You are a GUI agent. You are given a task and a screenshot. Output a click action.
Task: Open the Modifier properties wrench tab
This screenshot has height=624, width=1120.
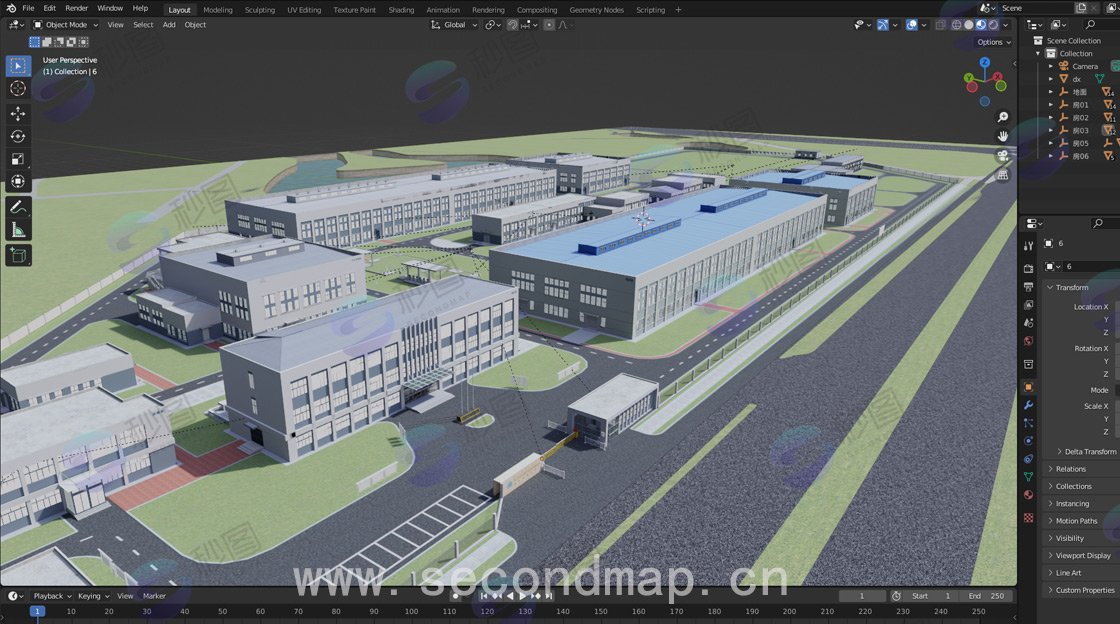[x=1028, y=404]
